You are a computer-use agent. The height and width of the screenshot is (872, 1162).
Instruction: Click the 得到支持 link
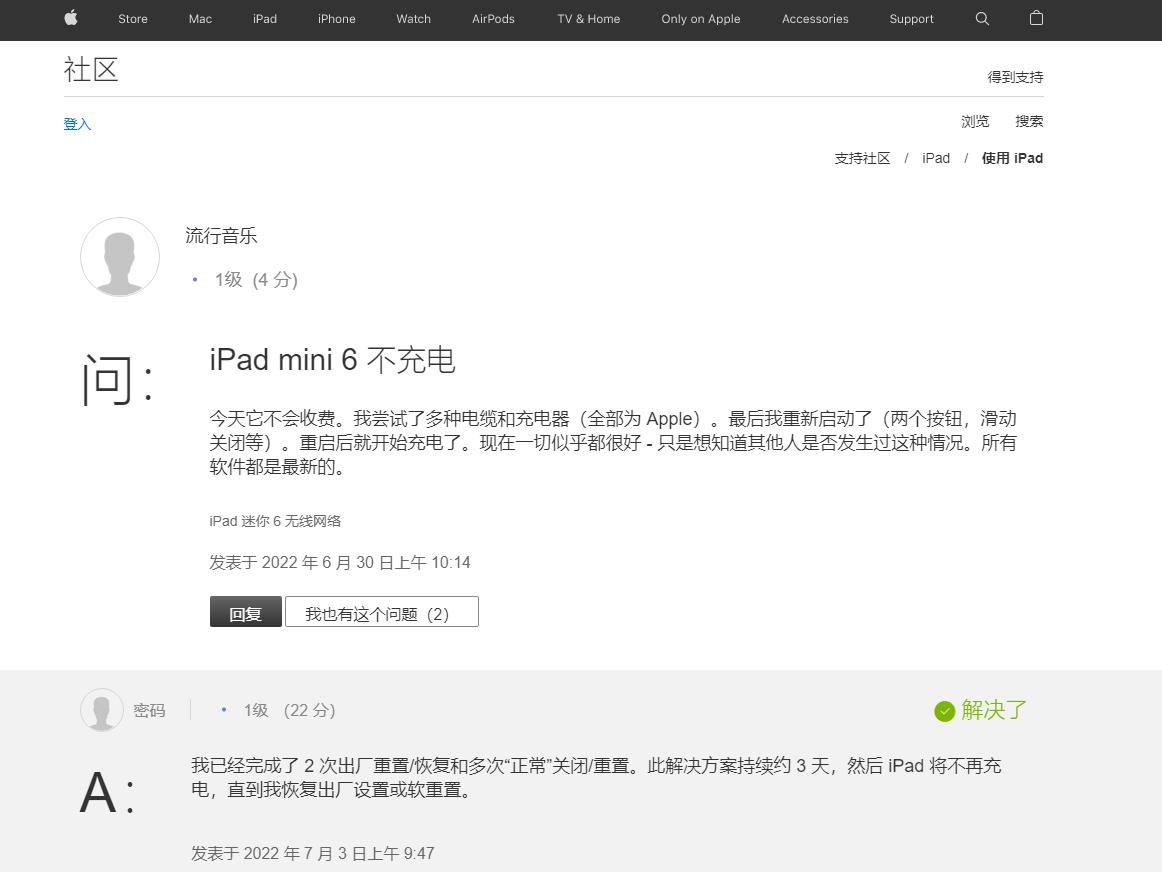[x=1015, y=77]
